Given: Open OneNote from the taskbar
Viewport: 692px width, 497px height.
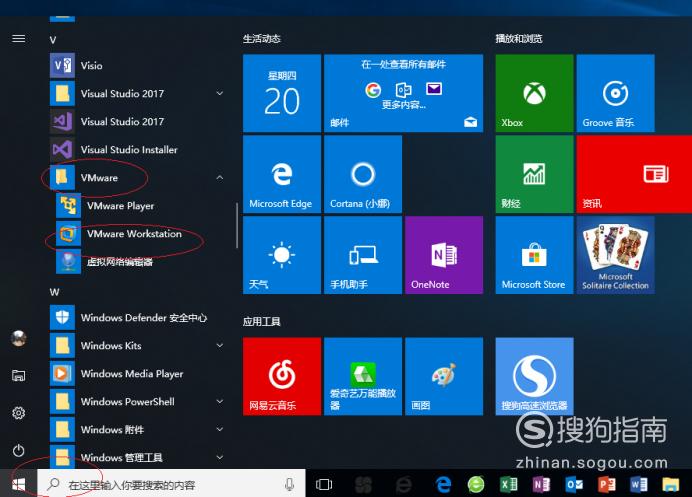Looking at the screenshot, I should click(x=541, y=484).
